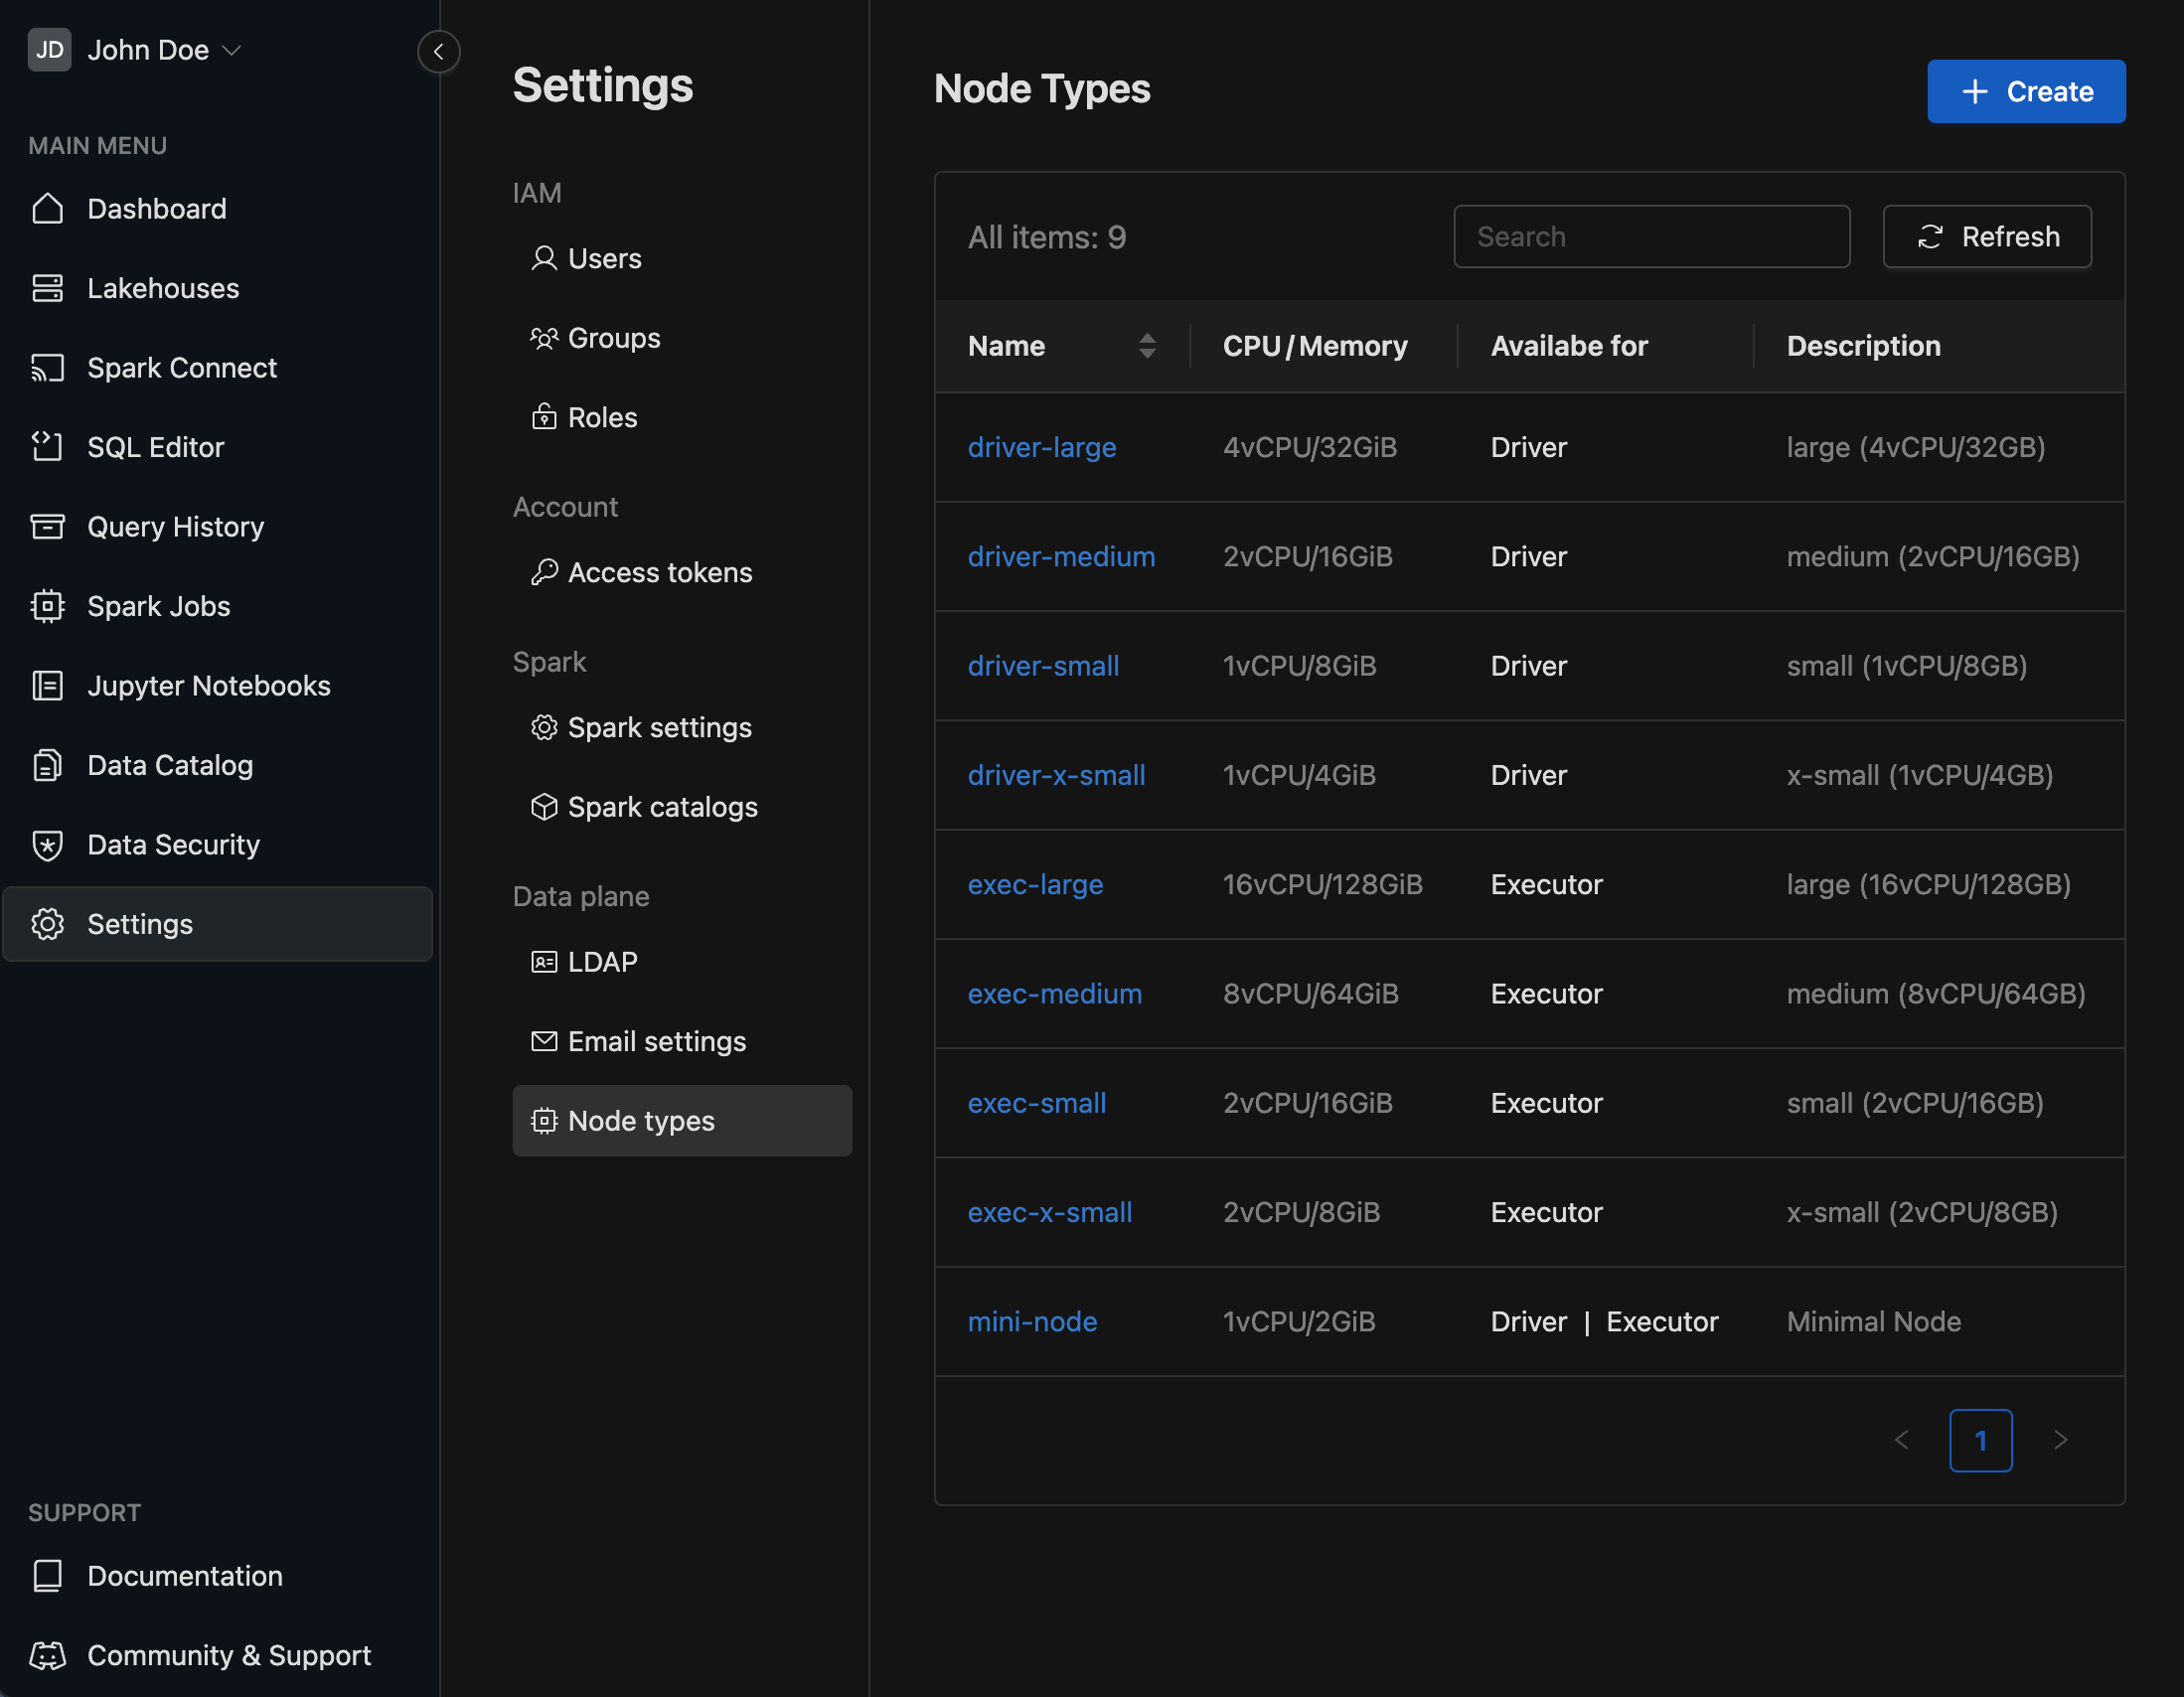Collapse the sidebar with the arrow button
The width and height of the screenshot is (2184, 1697).
[x=439, y=51]
